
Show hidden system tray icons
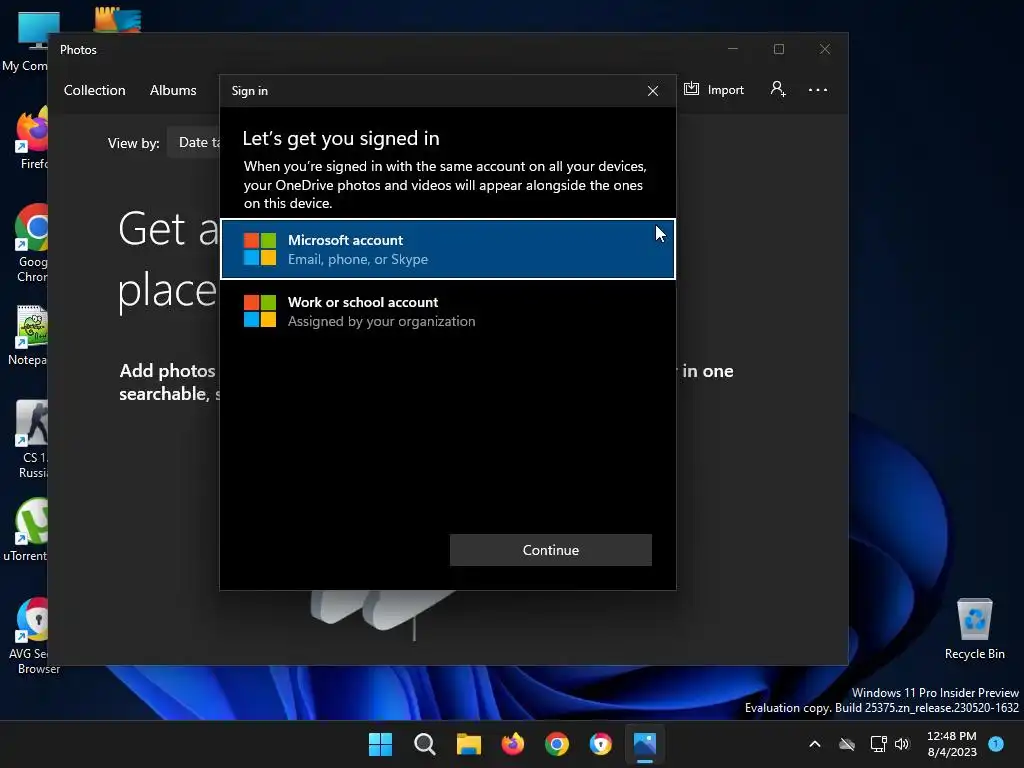[x=814, y=744]
